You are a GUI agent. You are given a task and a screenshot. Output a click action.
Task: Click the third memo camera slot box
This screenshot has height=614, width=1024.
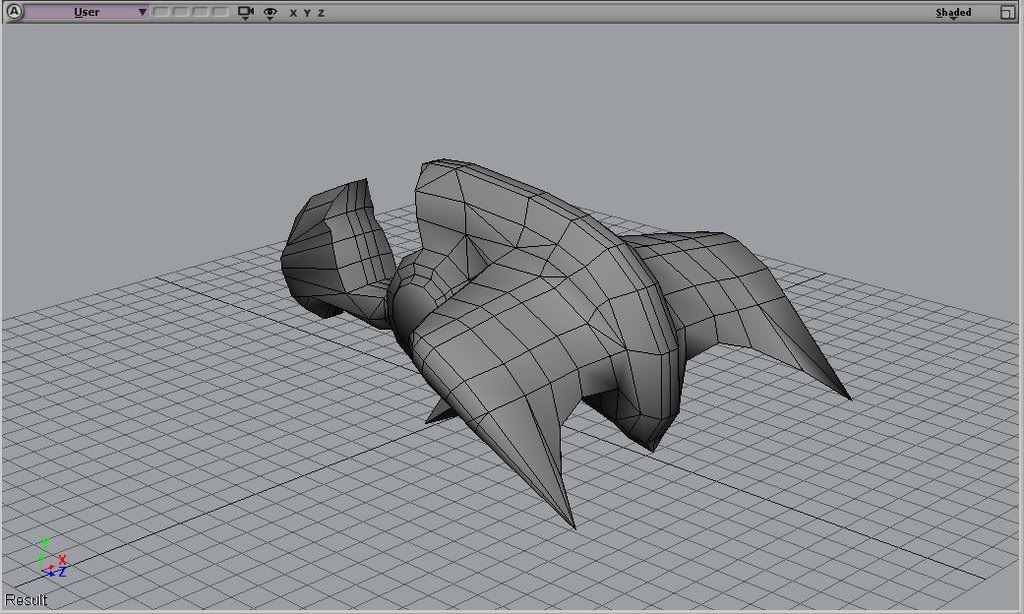[200, 12]
